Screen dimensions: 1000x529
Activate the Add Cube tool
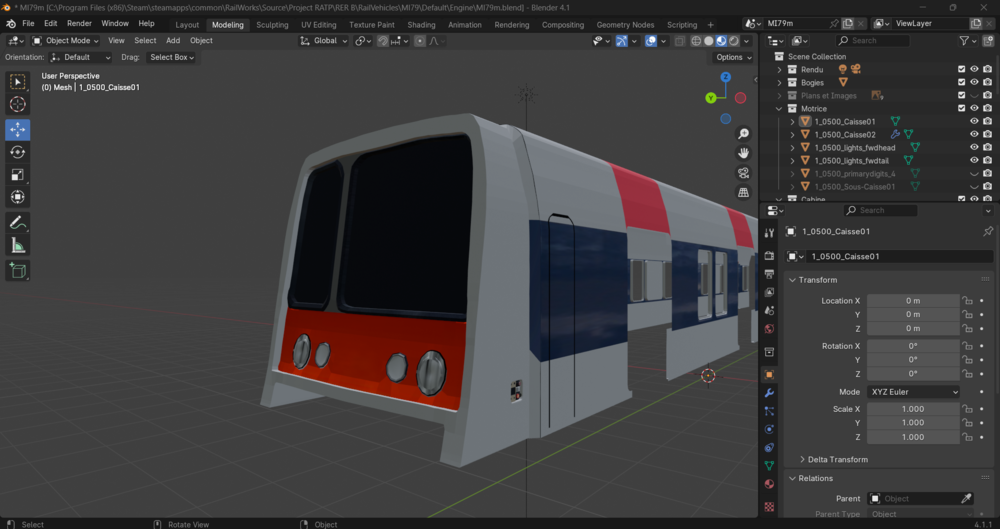17,271
